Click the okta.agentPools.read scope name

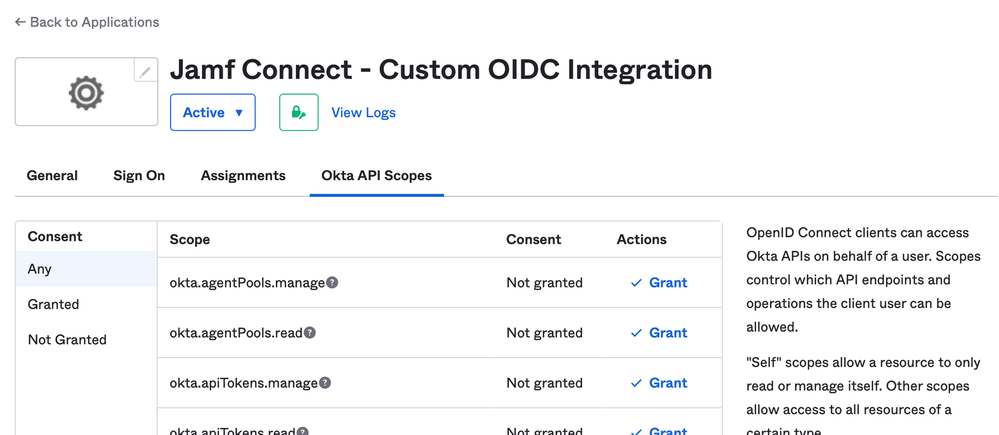click(236, 332)
